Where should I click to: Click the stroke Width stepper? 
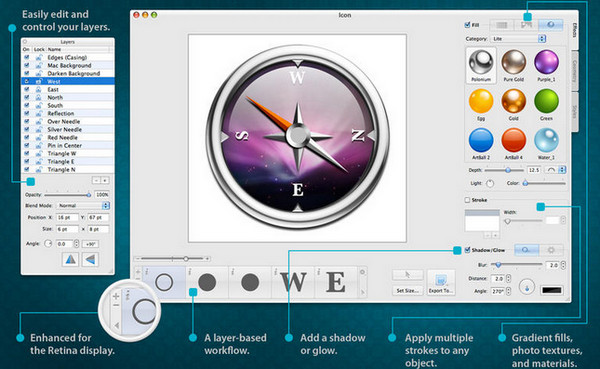(563, 220)
